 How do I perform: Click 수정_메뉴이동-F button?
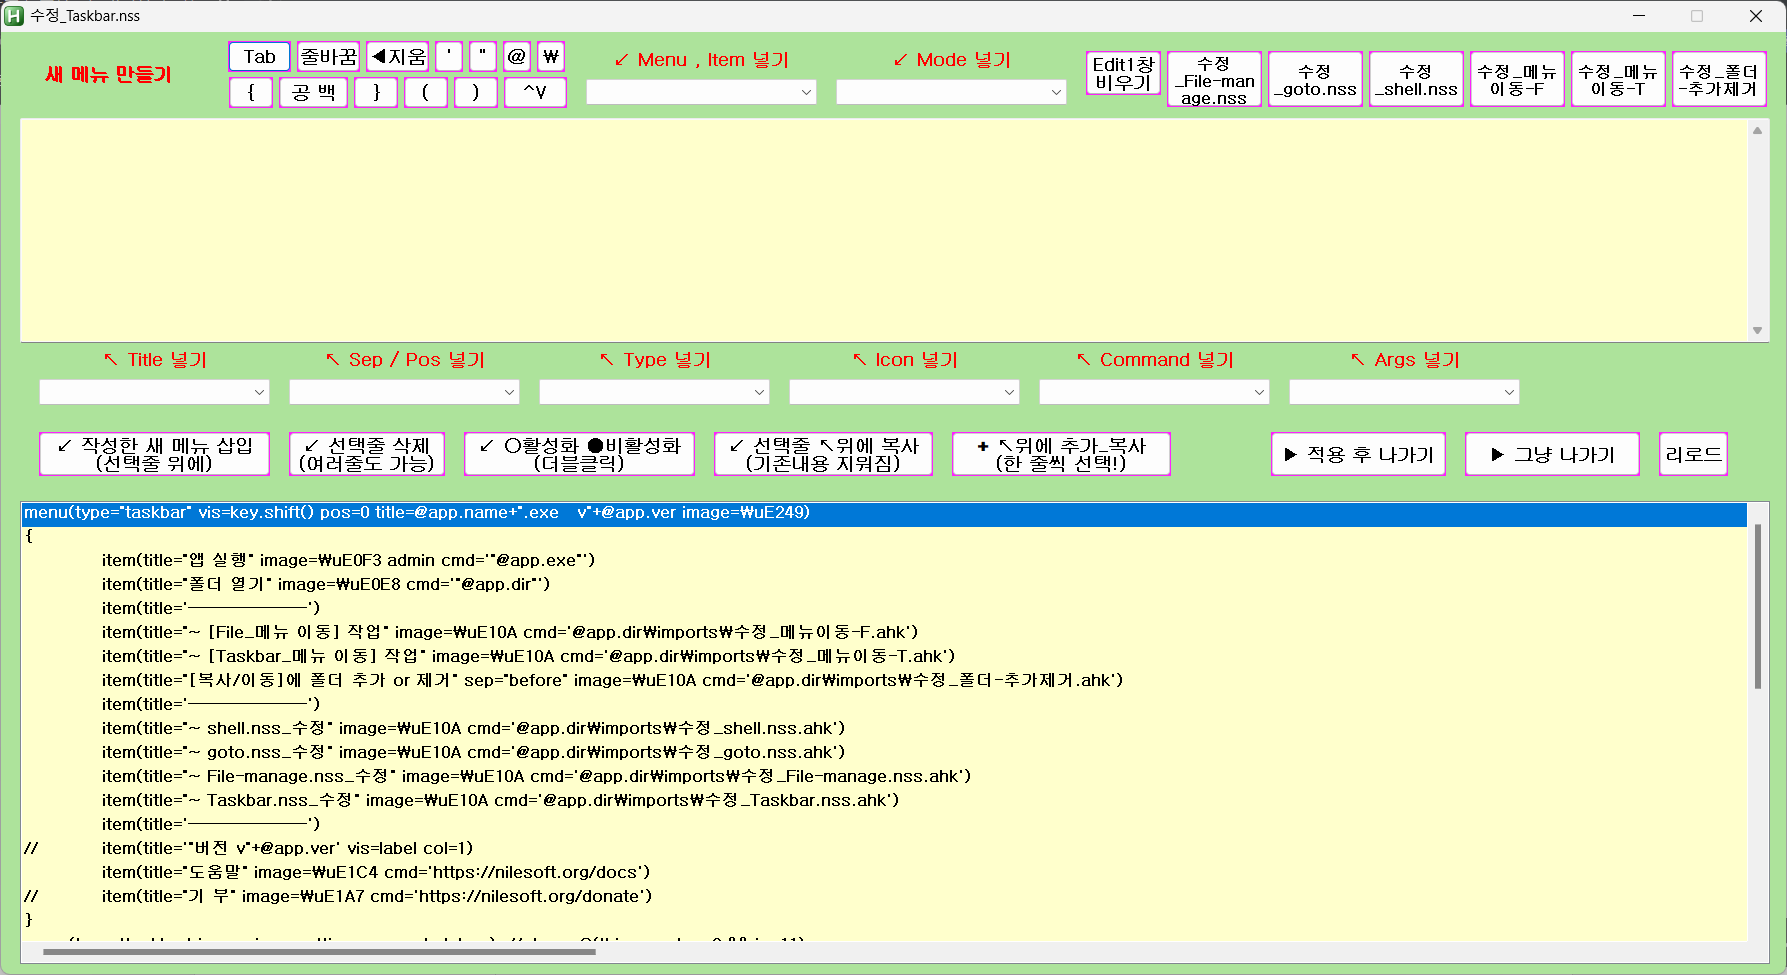pyautogui.click(x=1517, y=80)
